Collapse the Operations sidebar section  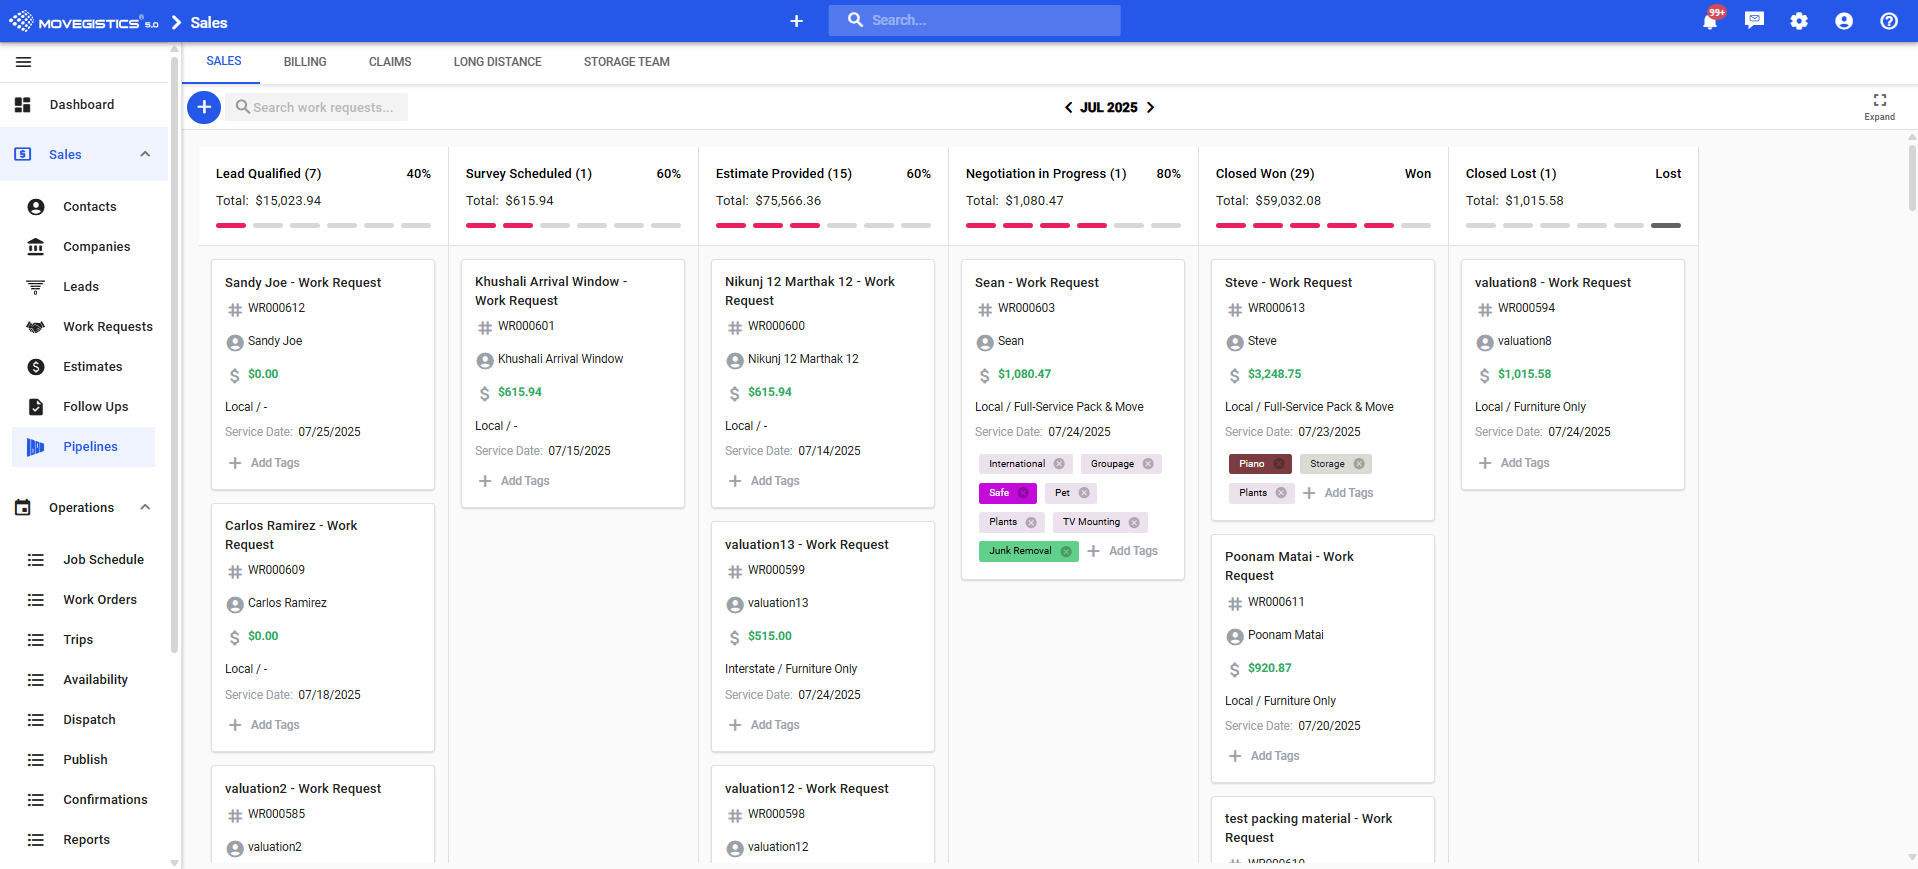pyautogui.click(x=145, y=507)
